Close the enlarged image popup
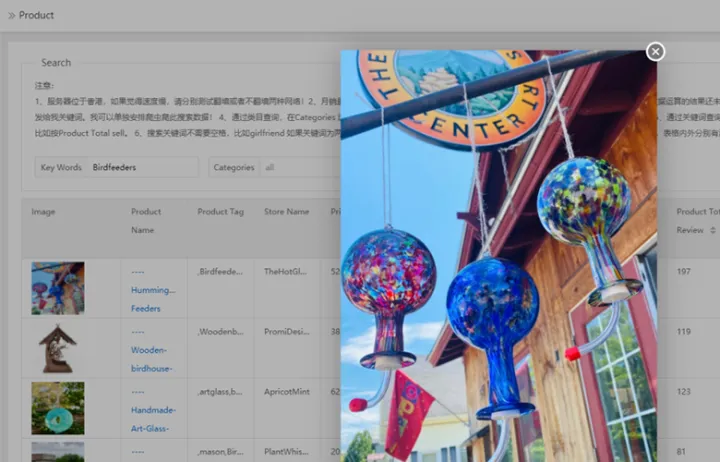720x462 pixels. 655,52
